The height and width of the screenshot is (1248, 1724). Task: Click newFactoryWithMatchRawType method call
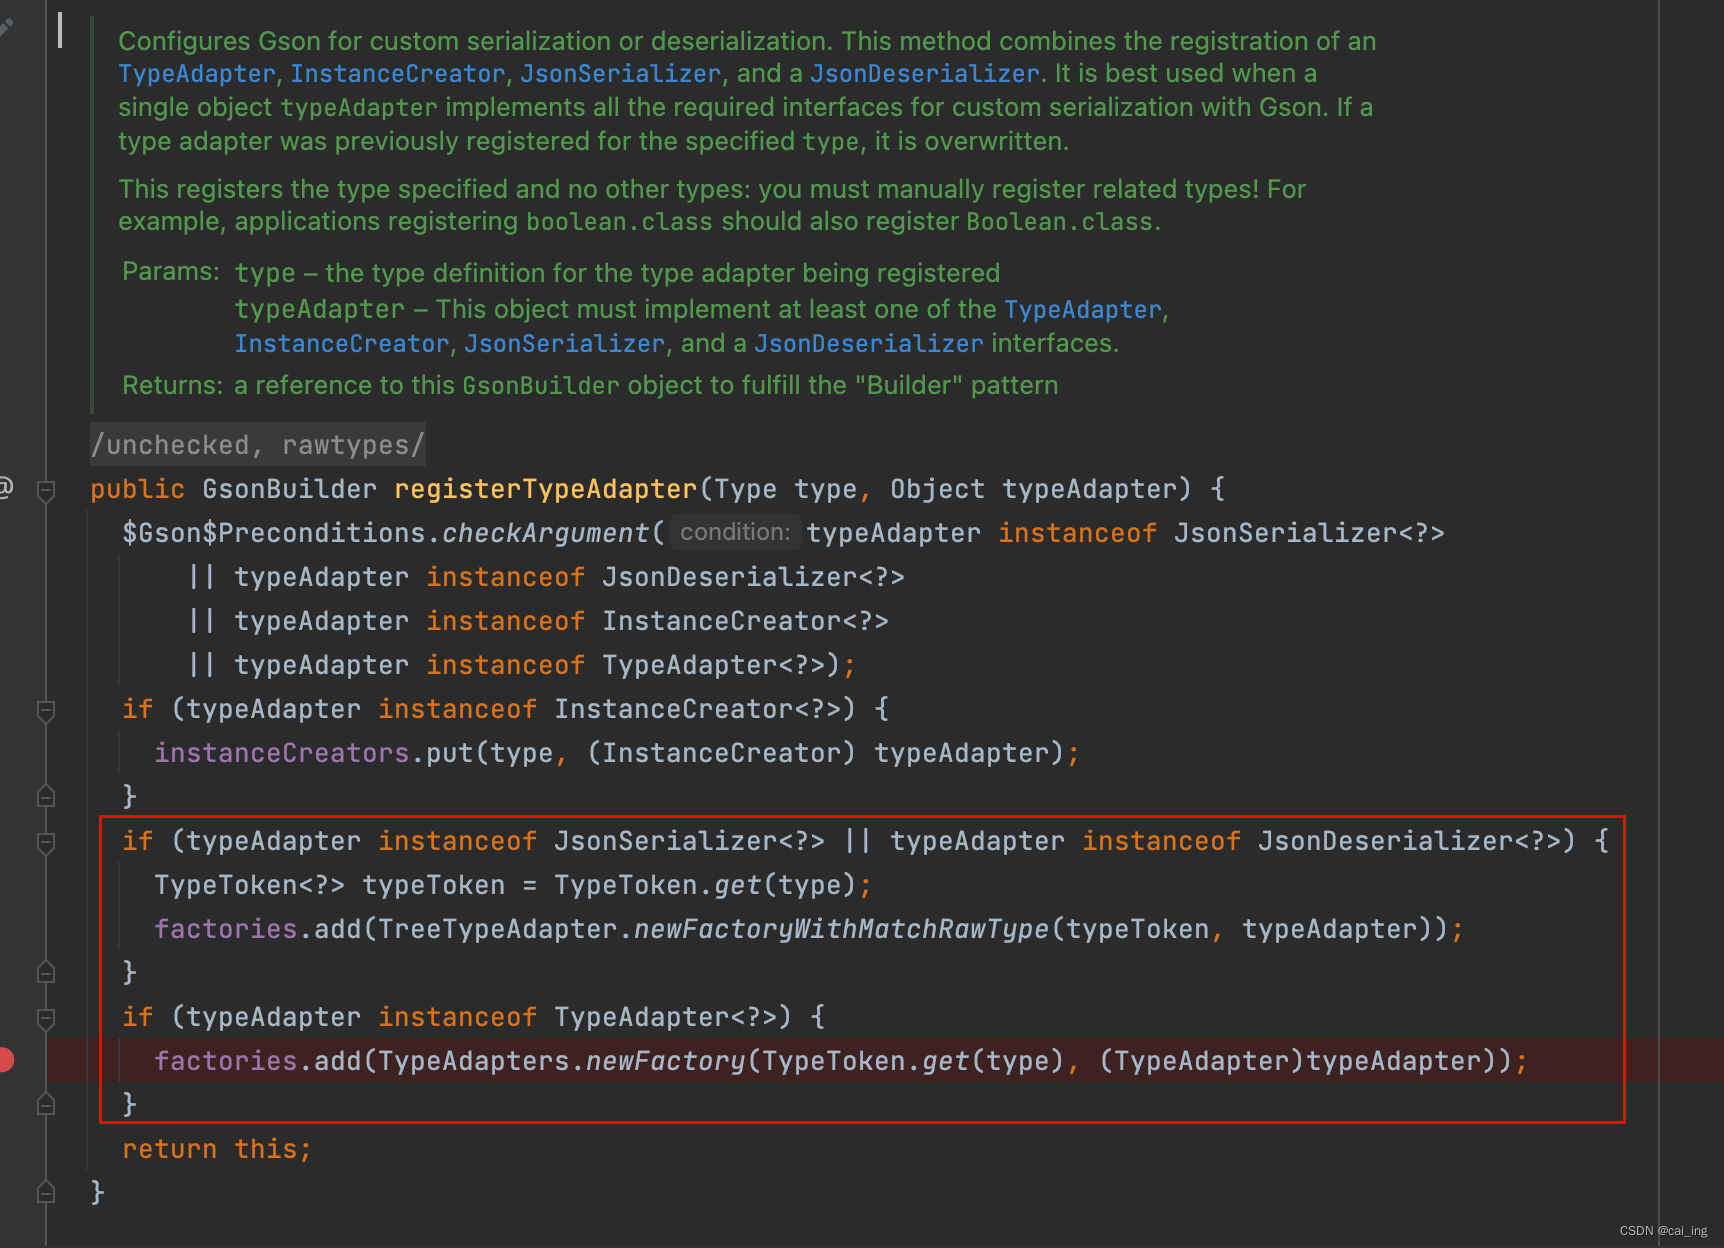click(x=841, y=929)
